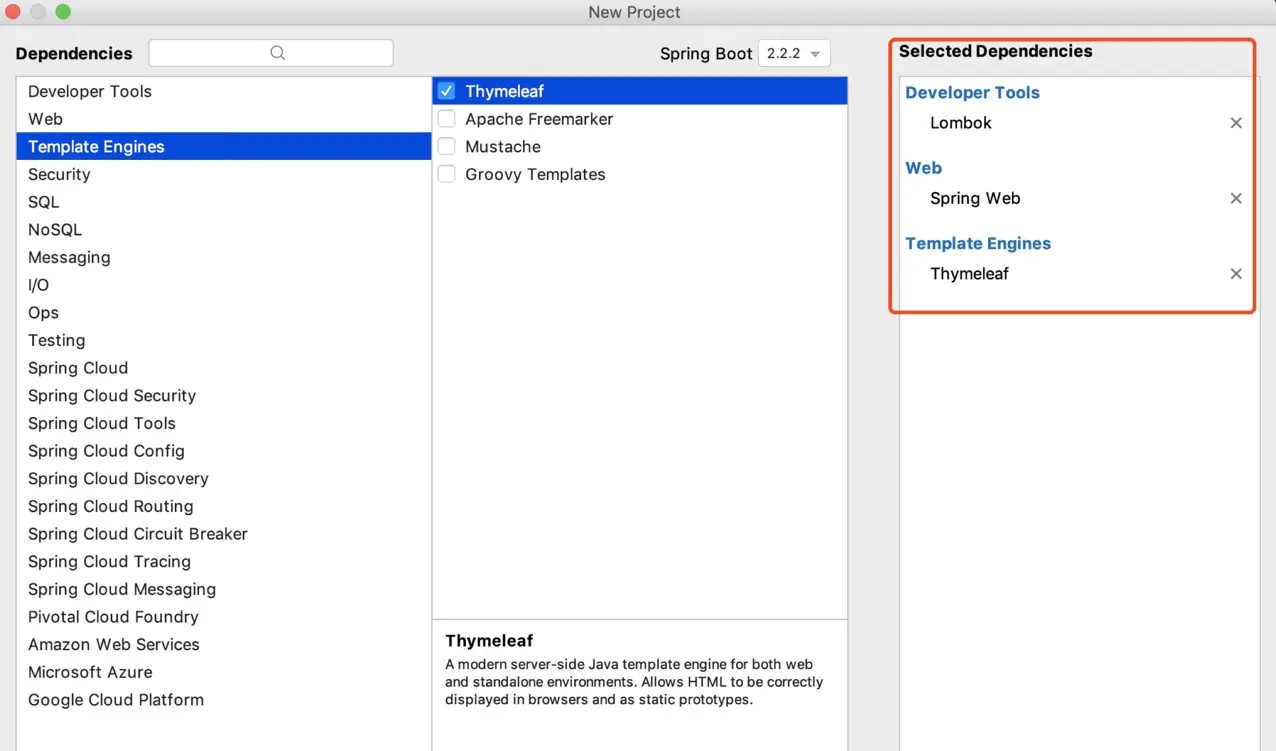Open the Security category

(x=224, y=174)
